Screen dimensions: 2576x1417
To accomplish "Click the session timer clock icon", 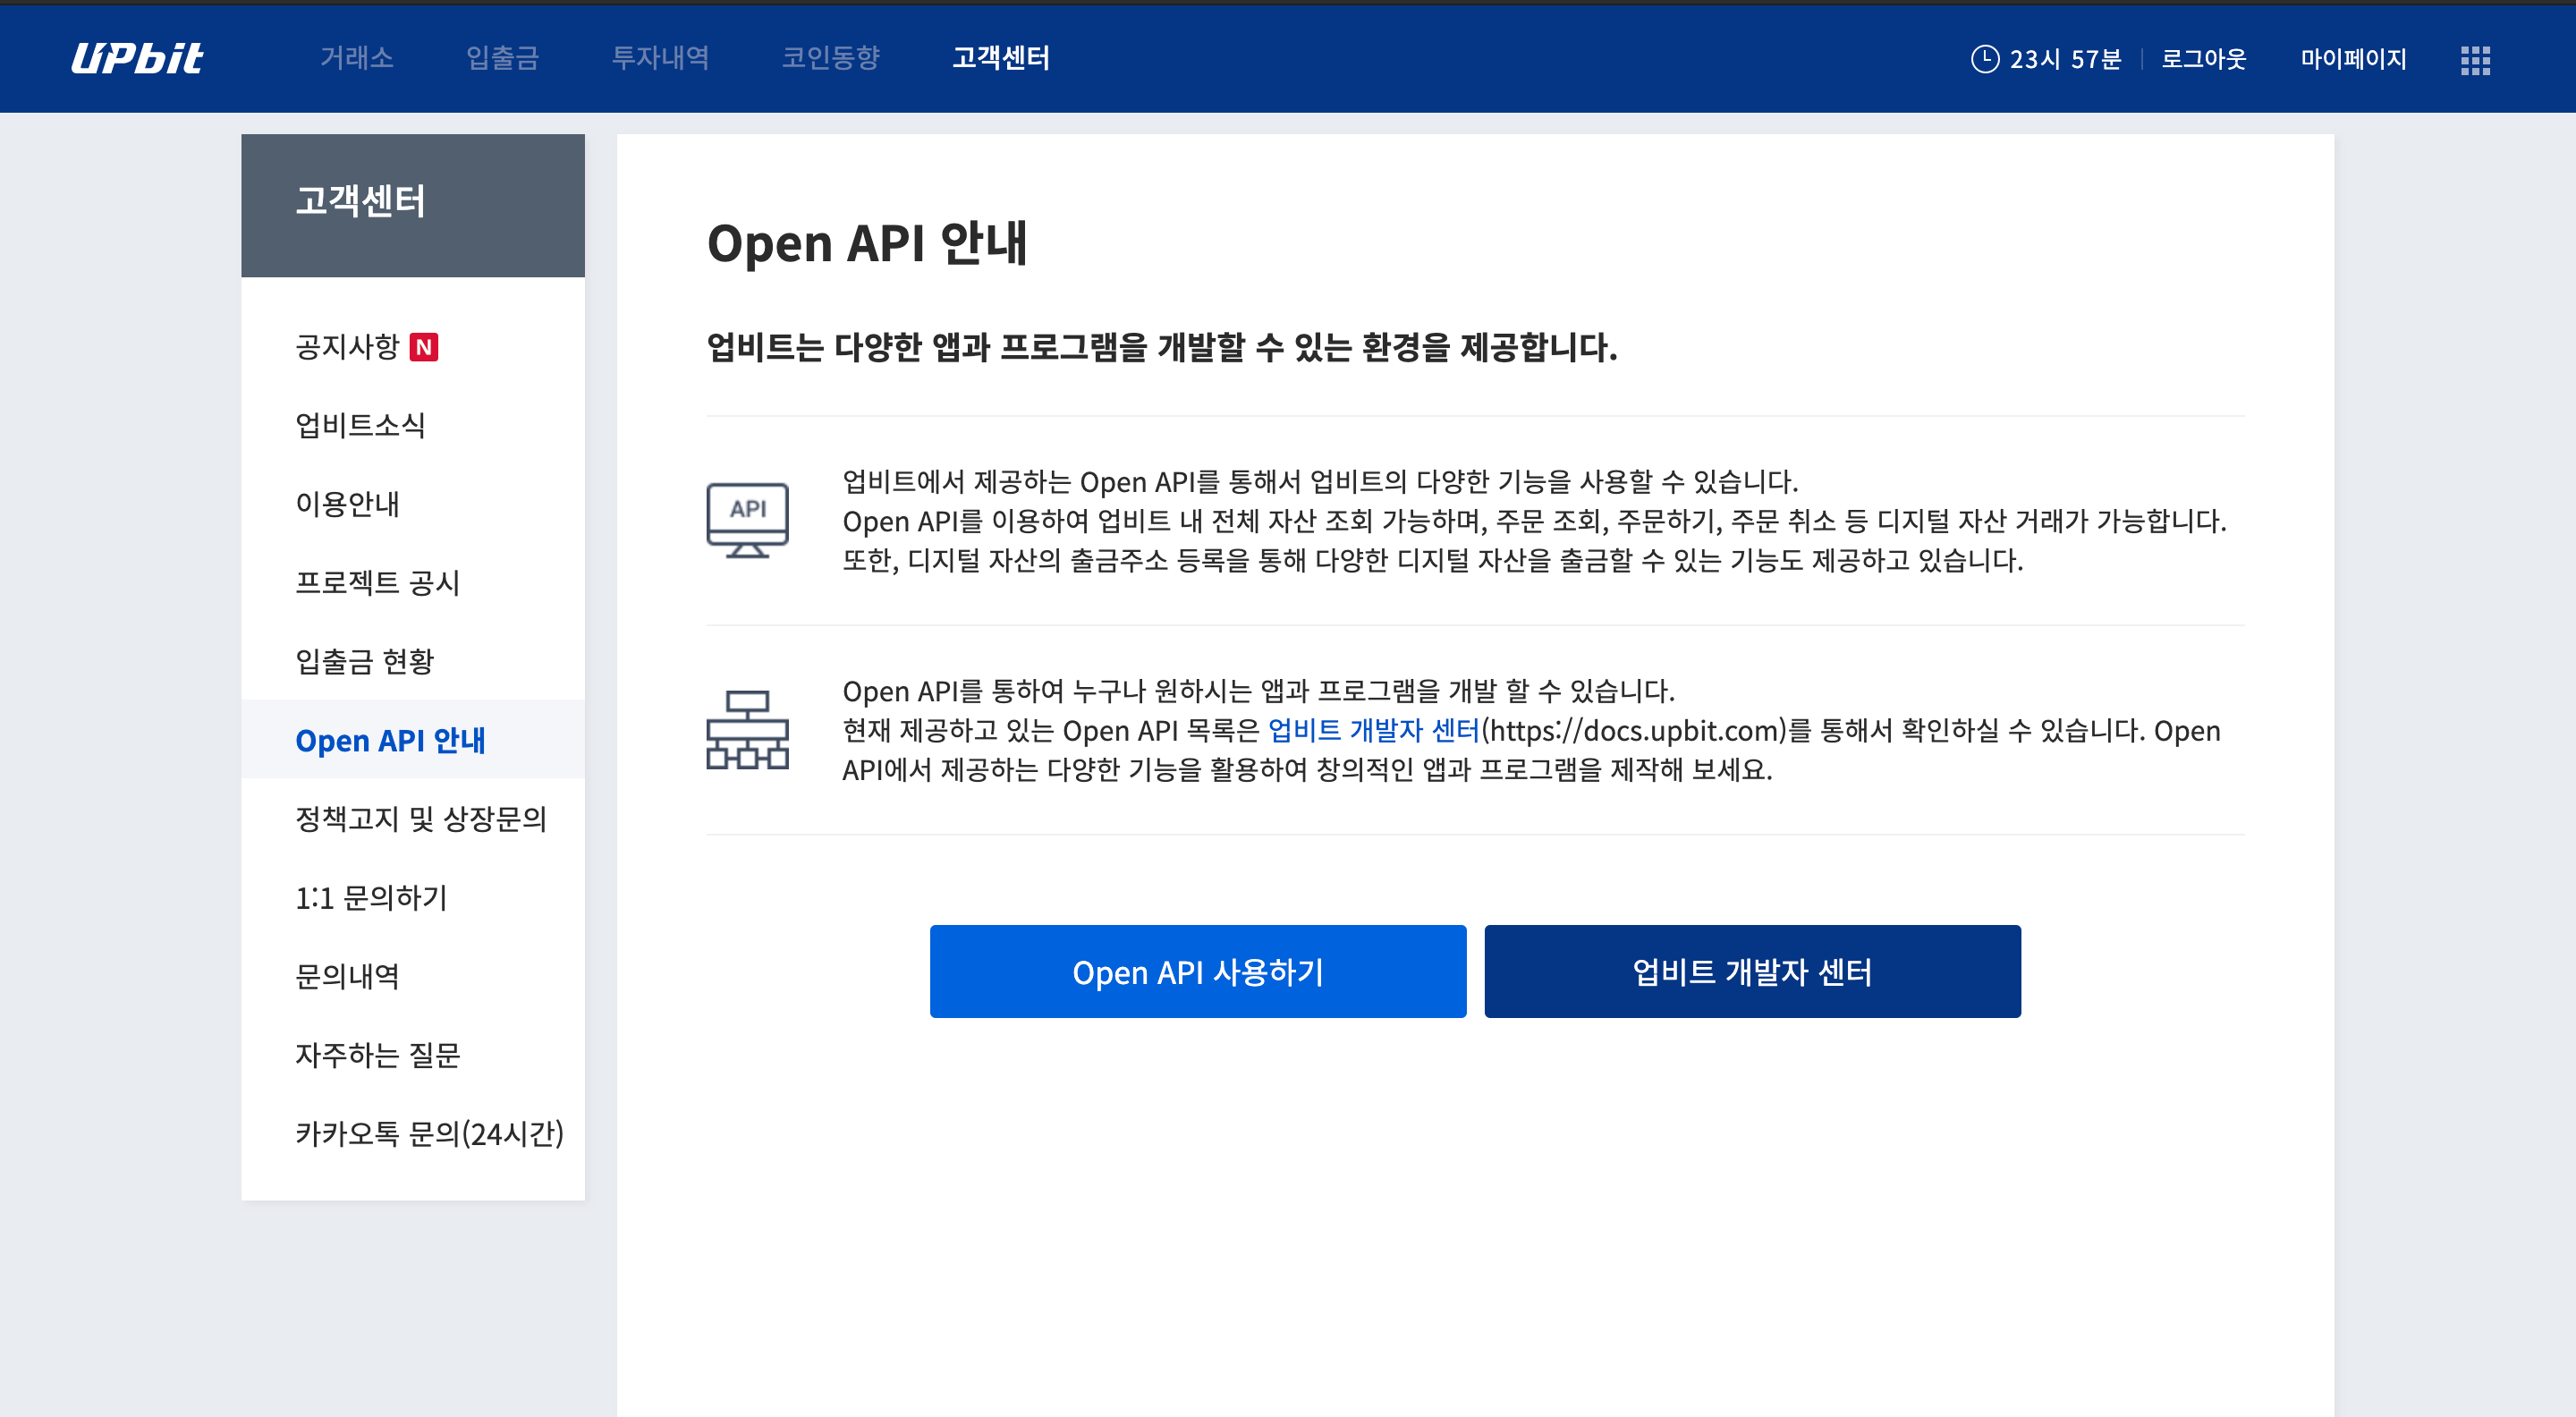I will pos(1984,59).
